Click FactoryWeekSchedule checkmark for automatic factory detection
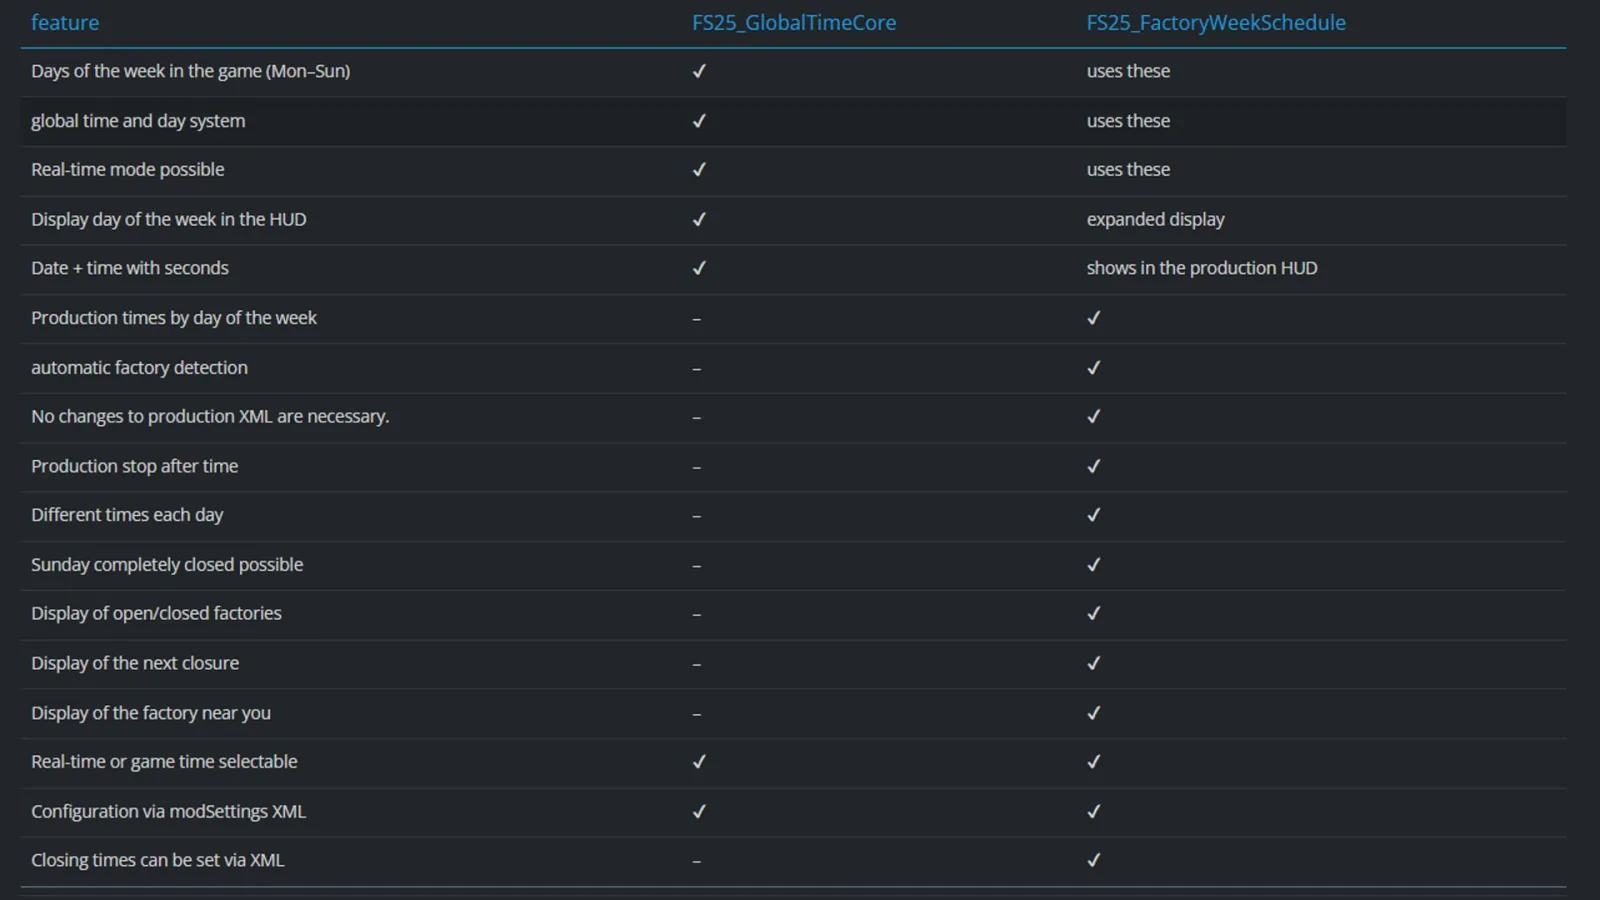Viewport: 1600px width, 900px height. [1094, 368]
